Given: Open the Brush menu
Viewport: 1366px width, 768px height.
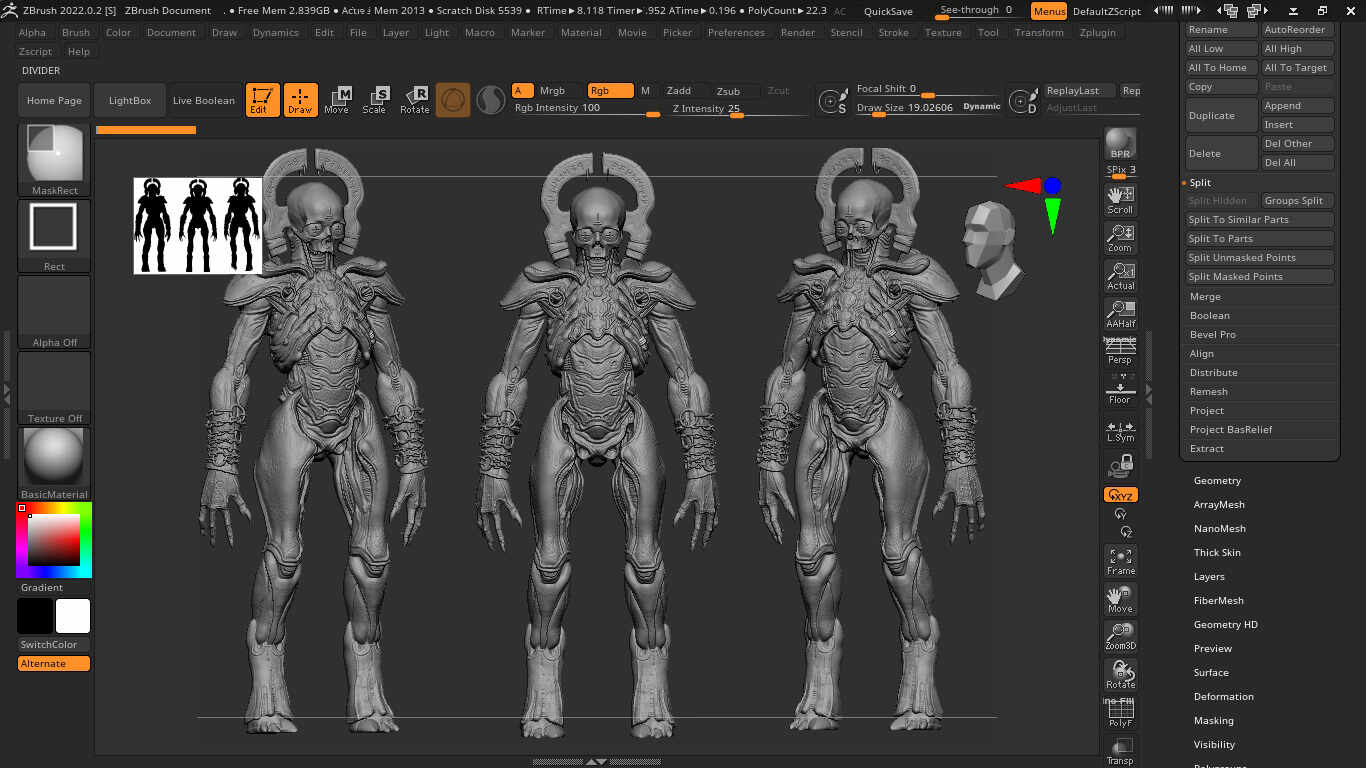Looking at the screenshot, I should pos(76,33).
